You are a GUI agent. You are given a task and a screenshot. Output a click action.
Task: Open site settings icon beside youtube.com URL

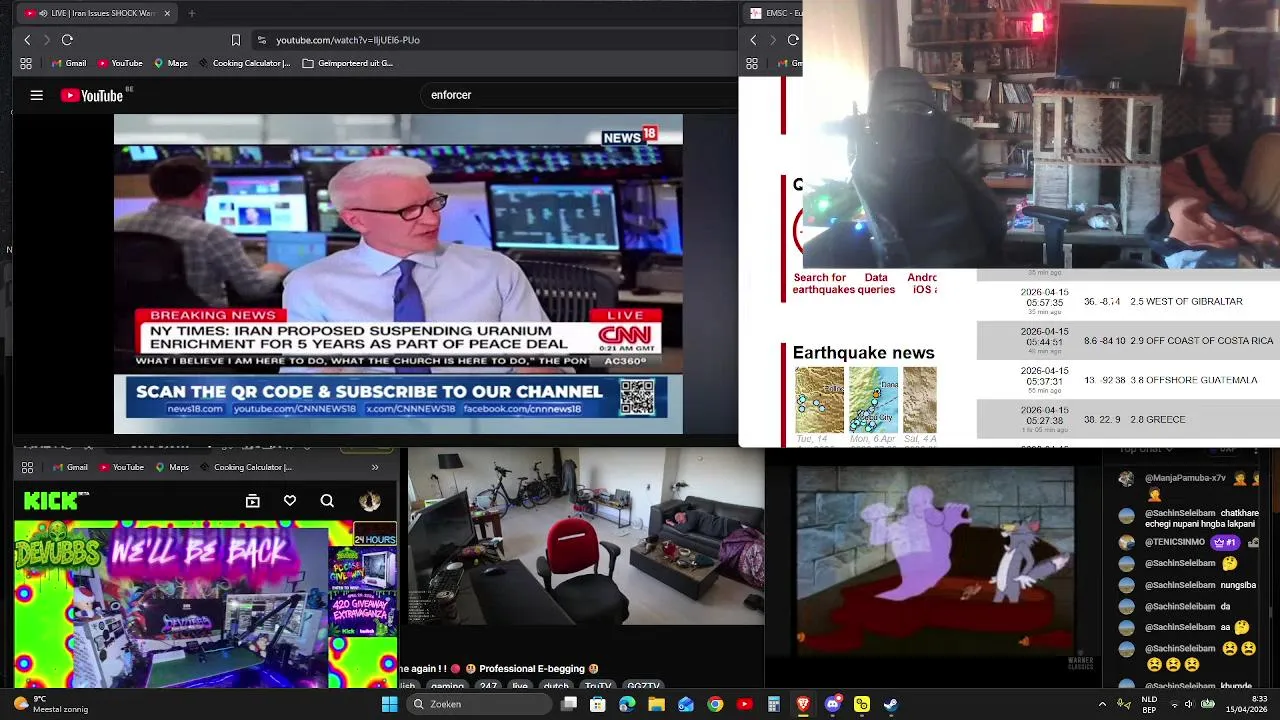coord(262,40)
